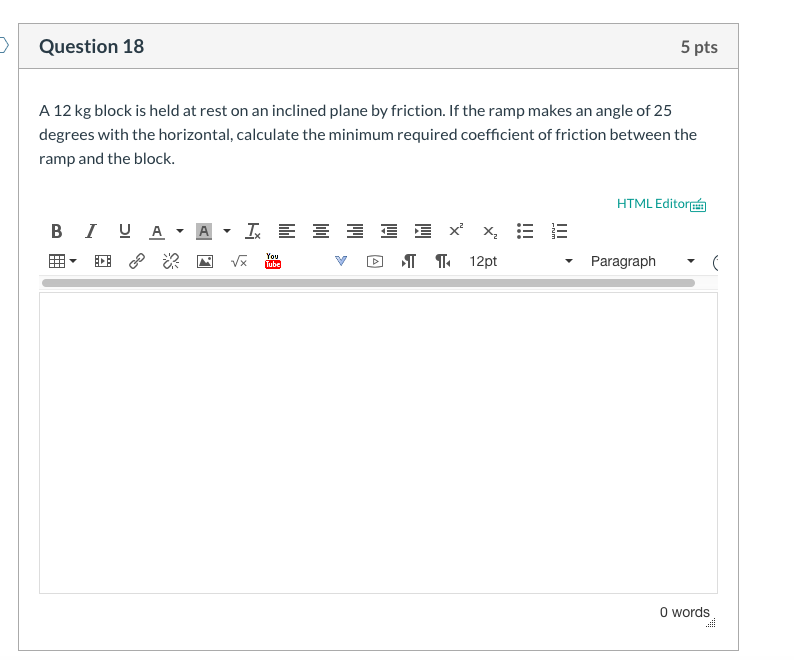
Task: Click the partially visible accessibility icon
Action: click(x=715, y=262)
